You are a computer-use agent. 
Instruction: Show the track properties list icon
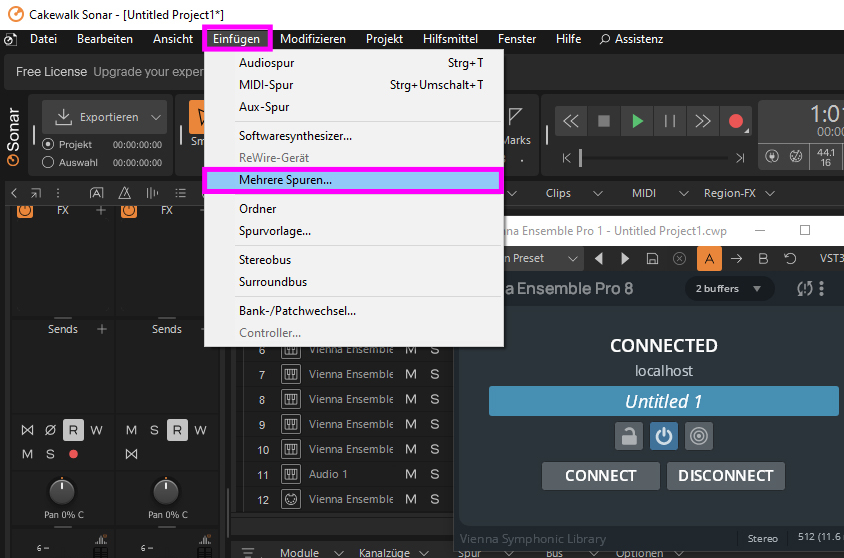coord(180,193)
